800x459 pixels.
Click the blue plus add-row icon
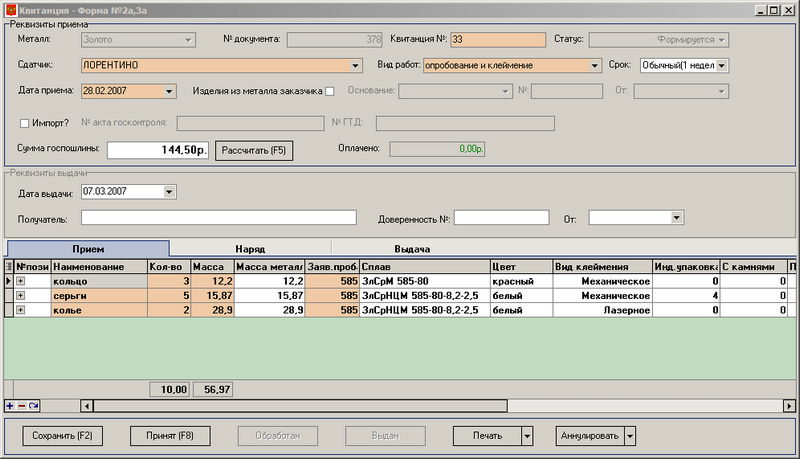10,405
